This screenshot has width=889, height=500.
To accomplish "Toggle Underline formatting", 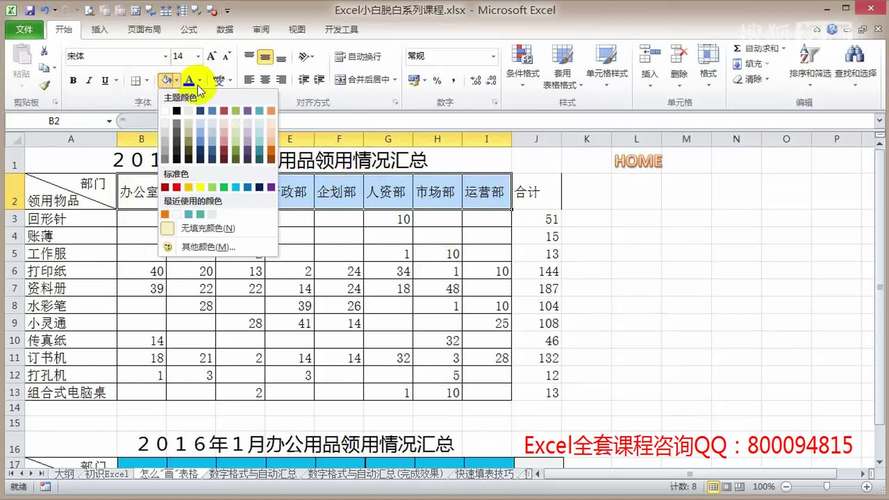I will click(105, 80).
